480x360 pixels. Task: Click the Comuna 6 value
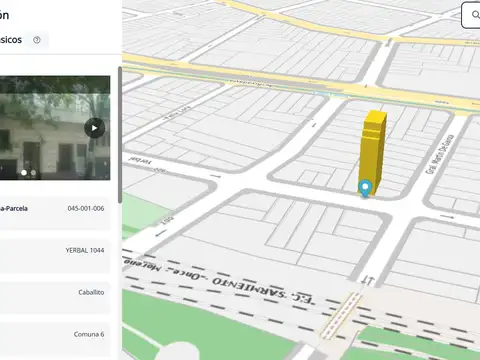[x=89, y=334]
